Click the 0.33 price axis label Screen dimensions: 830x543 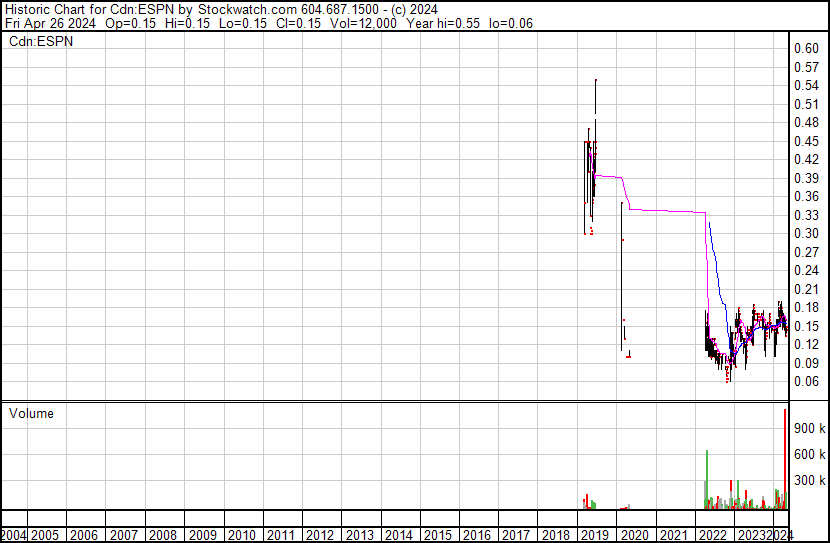806,215
